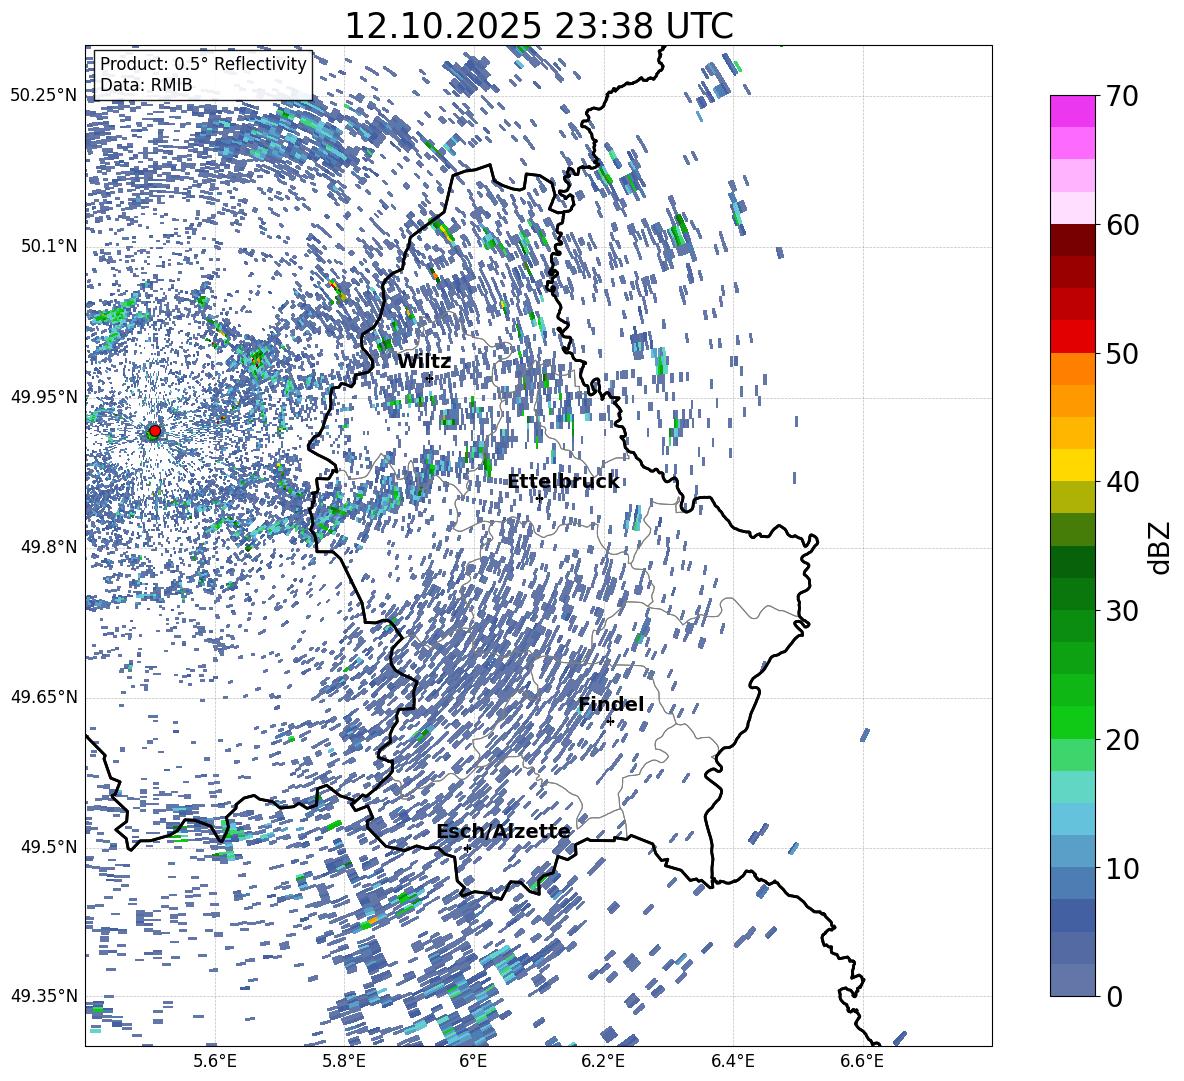Click the Product: 0.5° Reflectivity text
This screenshot has height=1081, width=1184.
203,64
